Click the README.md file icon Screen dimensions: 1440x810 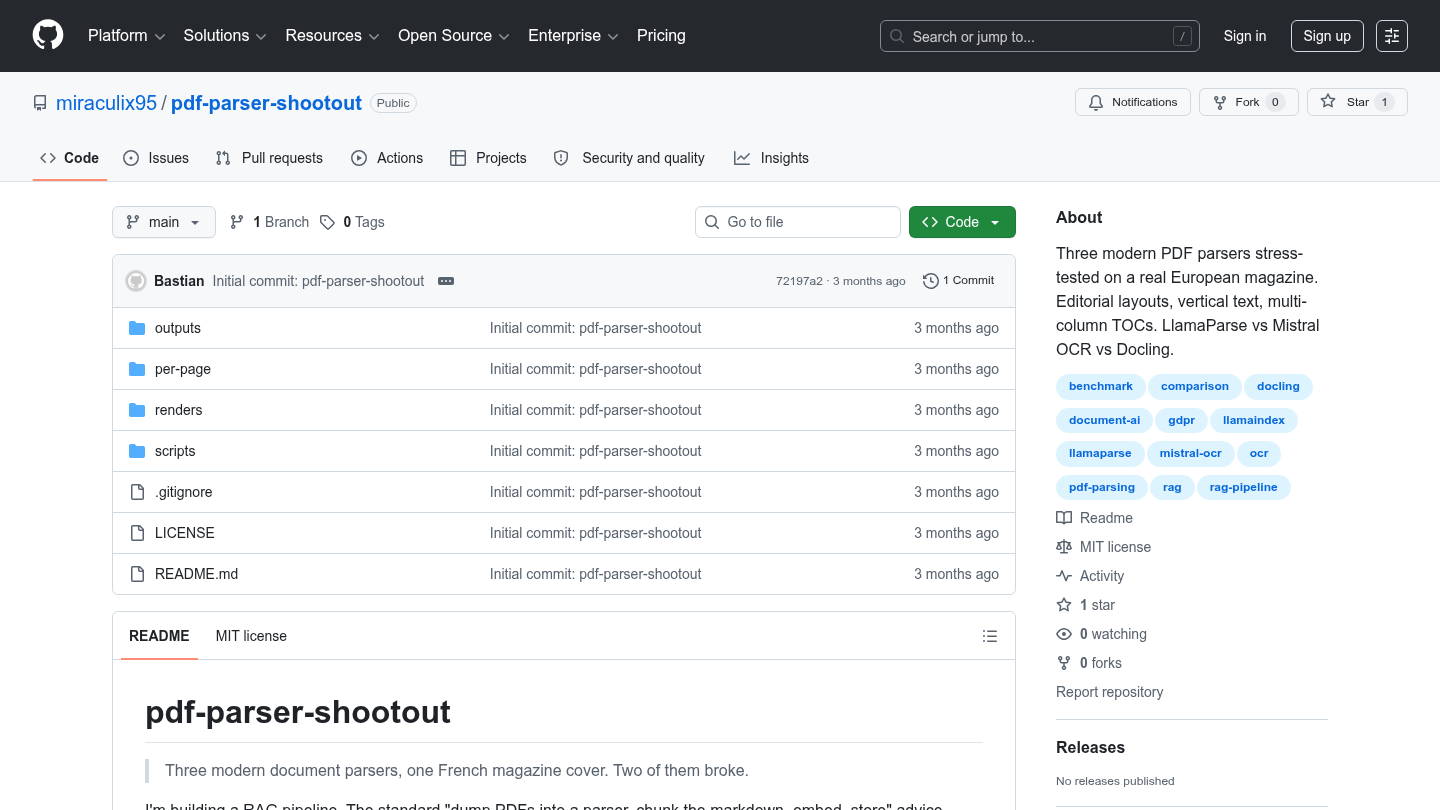coord(137,574)
